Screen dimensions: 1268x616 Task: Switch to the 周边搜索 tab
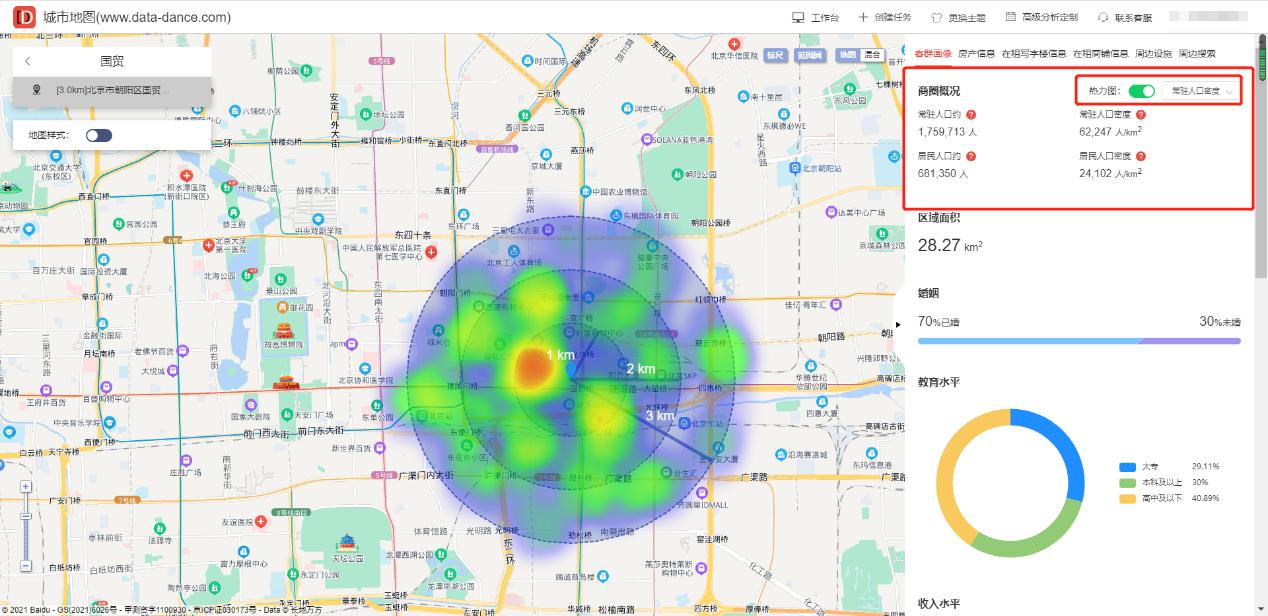click(x=1197, y=53)
